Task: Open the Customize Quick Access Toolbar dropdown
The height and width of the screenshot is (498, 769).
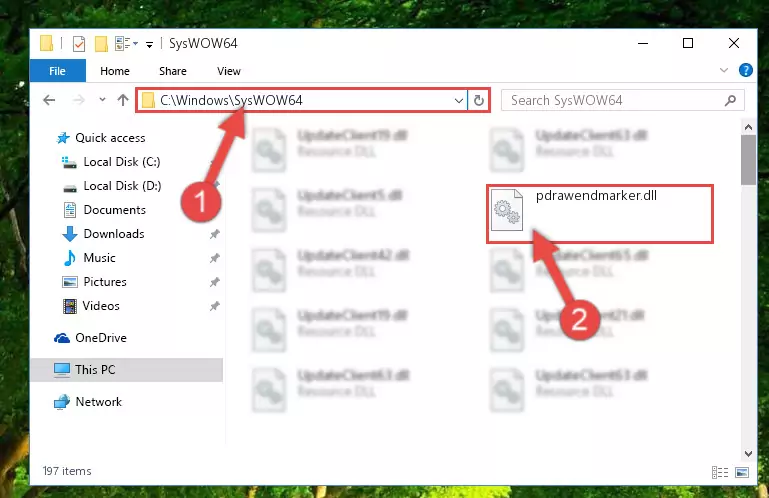Action: tap(149, 45)
